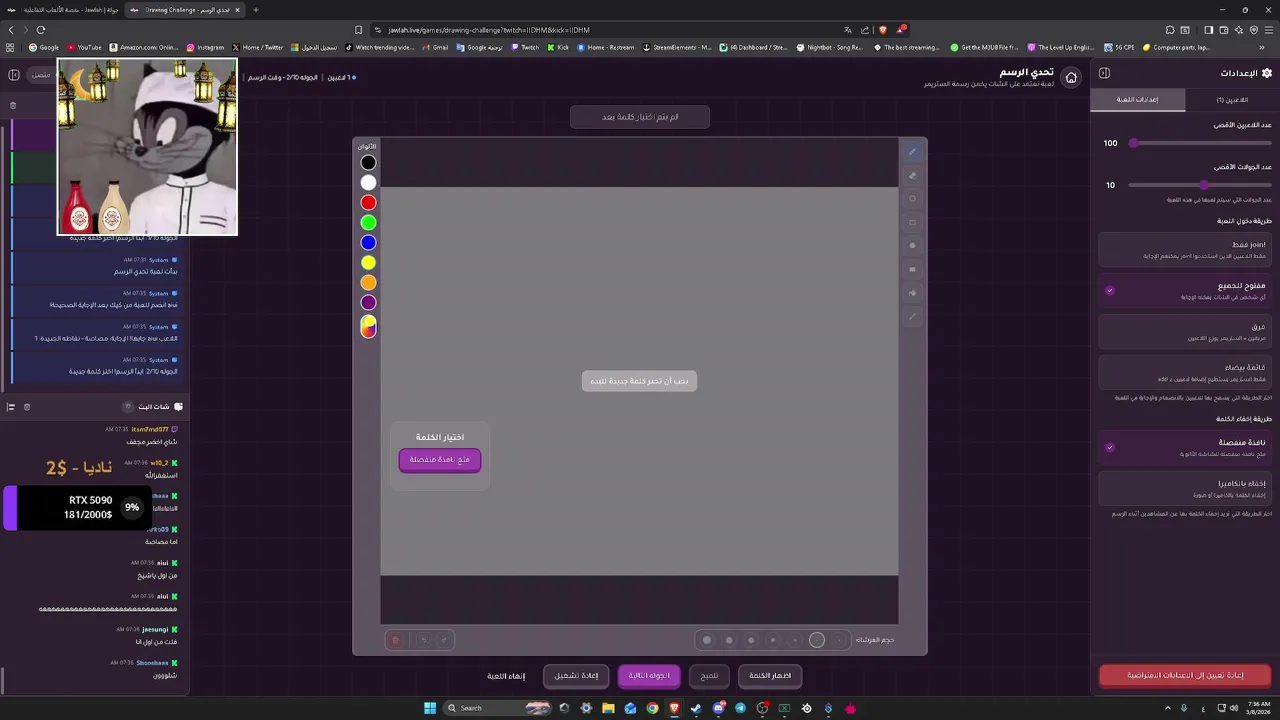Choose the green color swatch
1280x720 pixels.
pos(369,222)
